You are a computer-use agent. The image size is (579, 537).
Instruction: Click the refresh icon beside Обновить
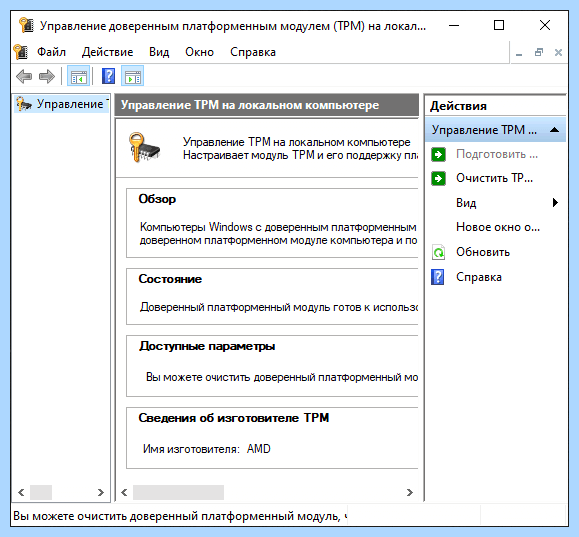coord(438,252)
